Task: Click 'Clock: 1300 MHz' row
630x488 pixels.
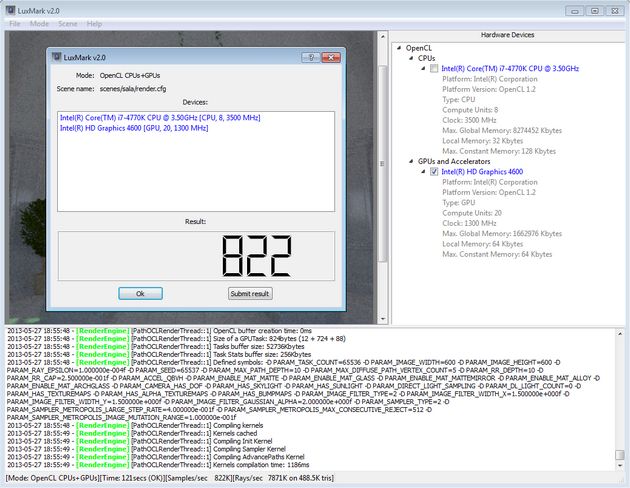Action: (x=469, y=223)
